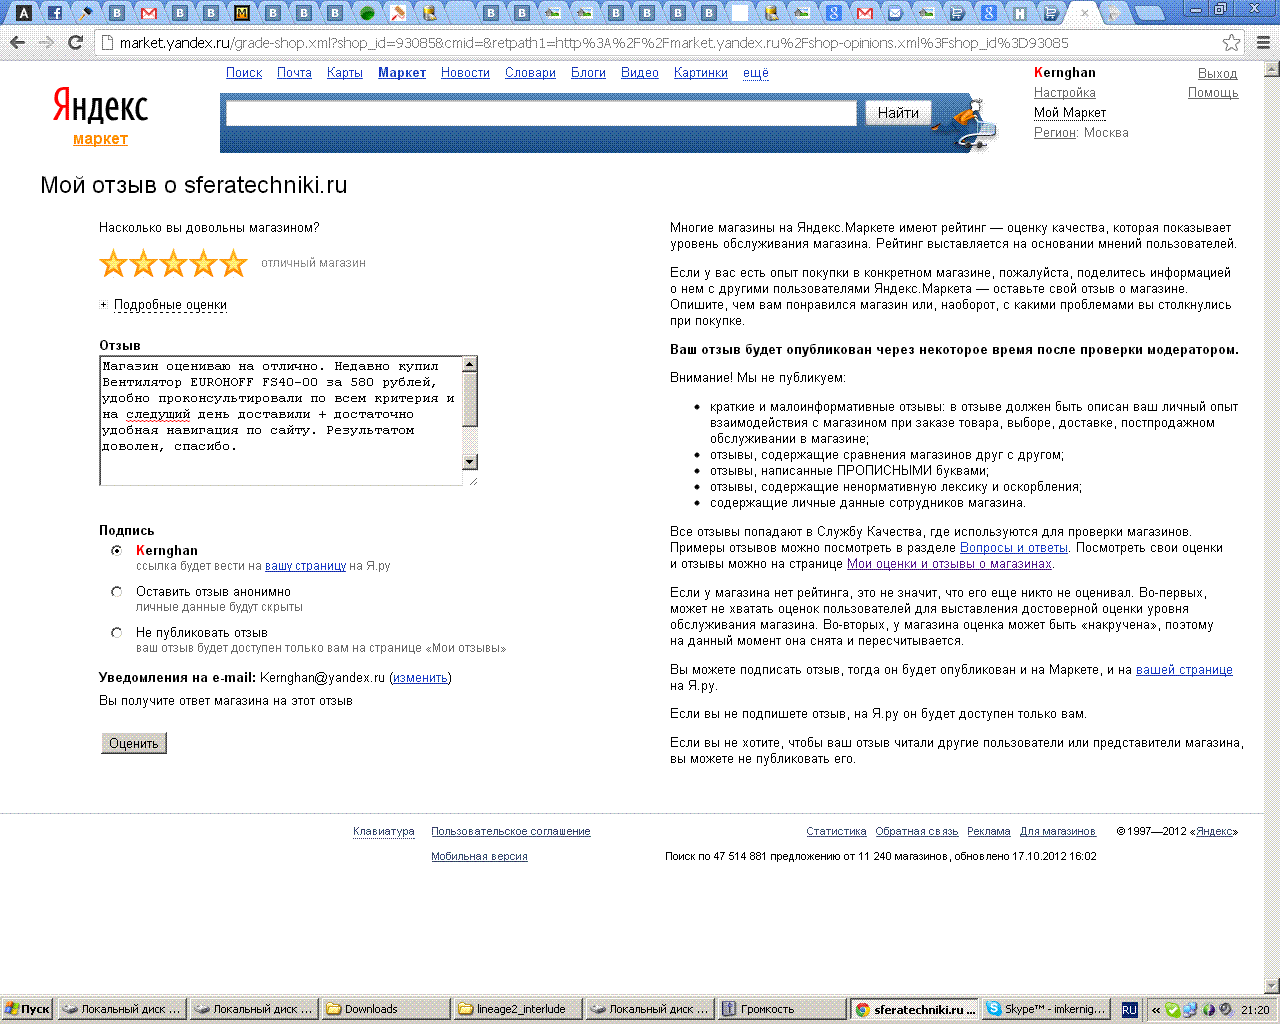The image size is (1280, 1024).
Task: Click the review textarea scroll-down arrow
Action: (x=470, y=461)
